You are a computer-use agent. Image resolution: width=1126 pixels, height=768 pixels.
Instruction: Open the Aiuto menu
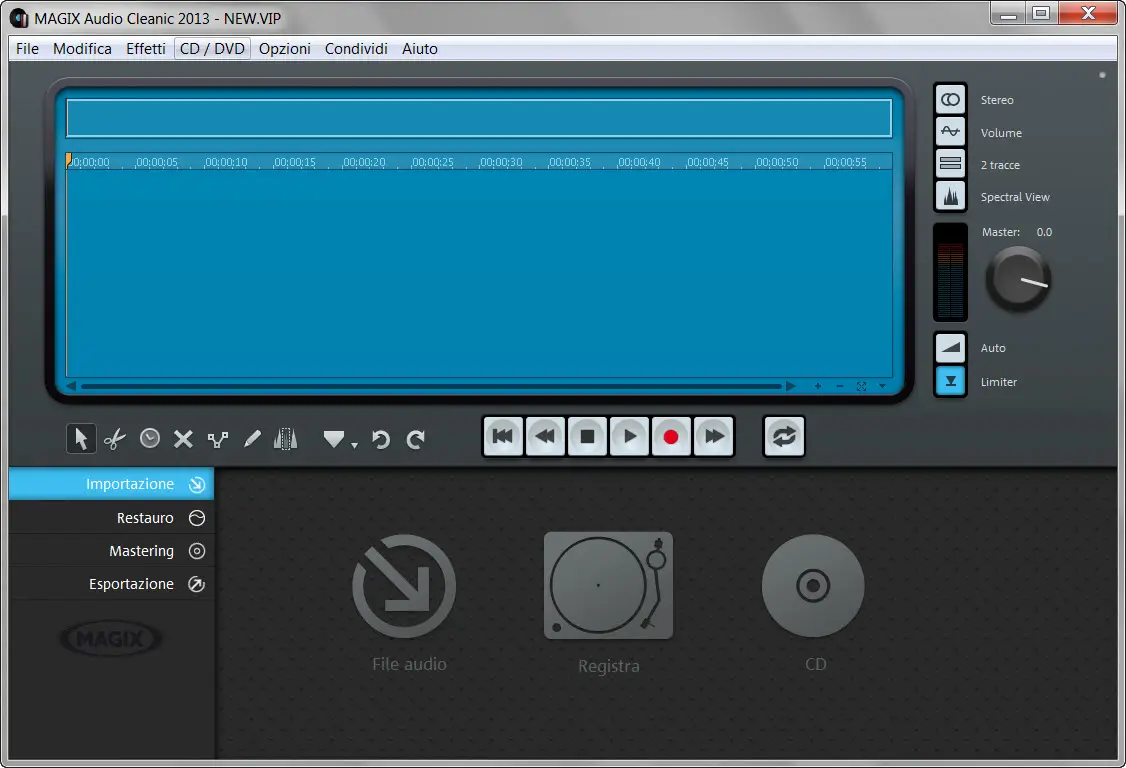point(419,49)
